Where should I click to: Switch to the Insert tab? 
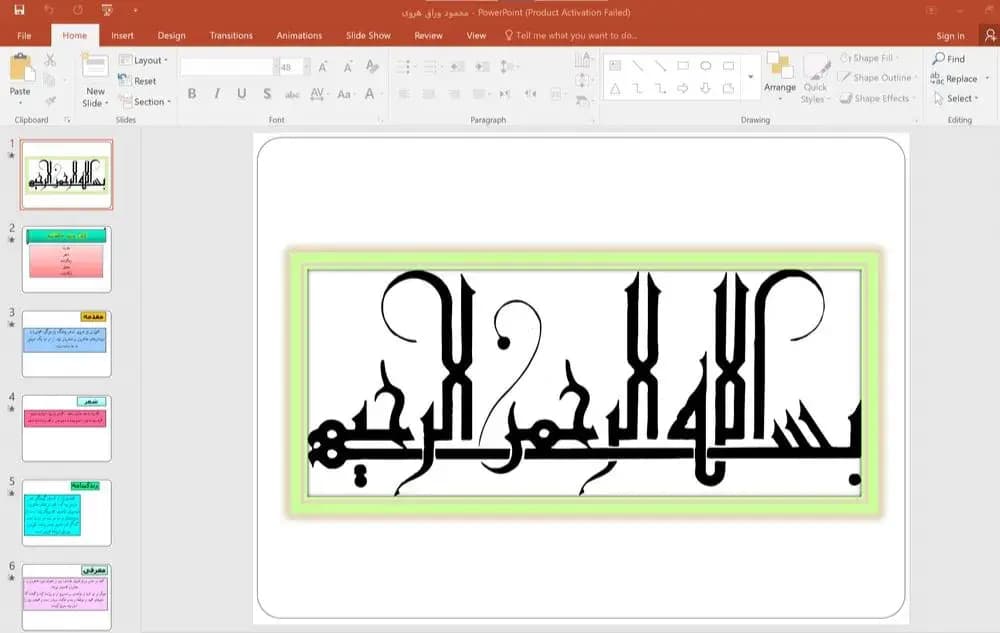[122, 36]
